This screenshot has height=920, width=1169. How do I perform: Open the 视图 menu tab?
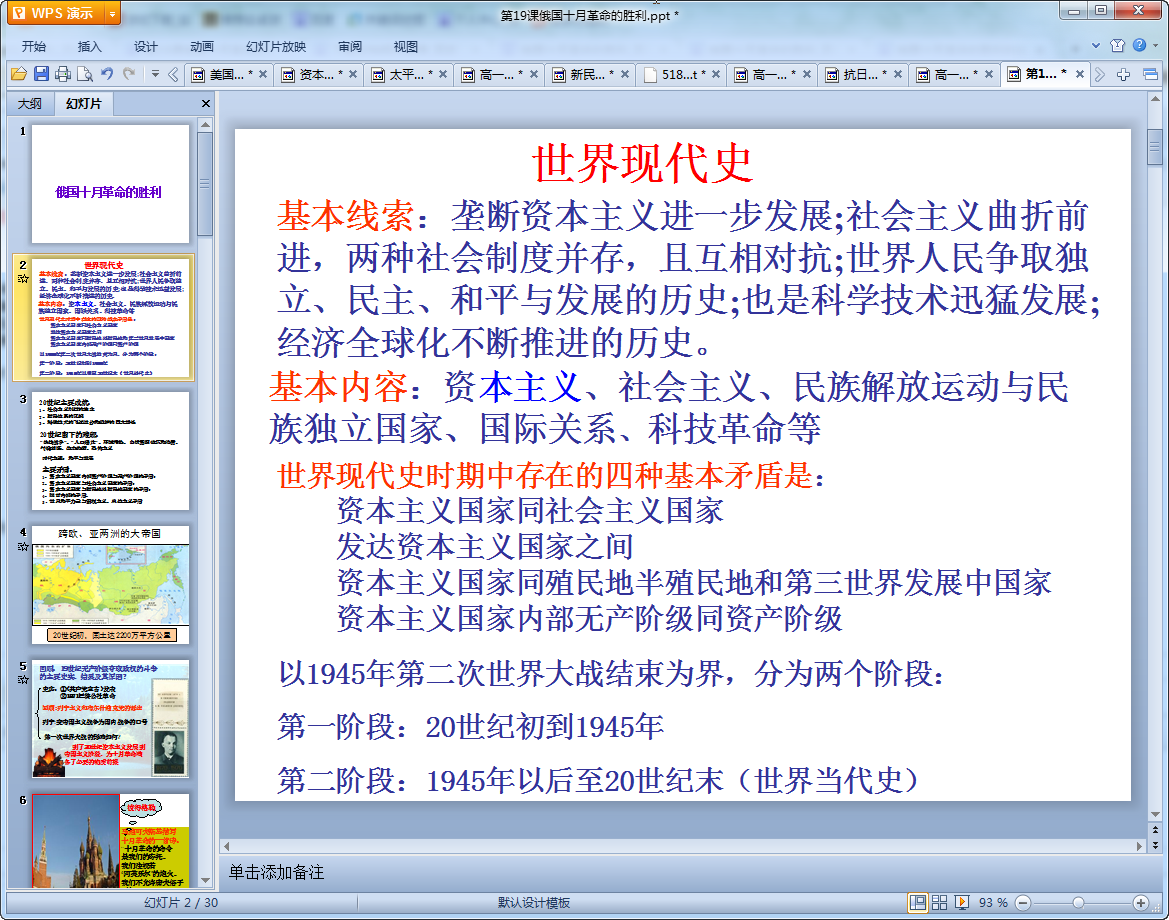406,46
